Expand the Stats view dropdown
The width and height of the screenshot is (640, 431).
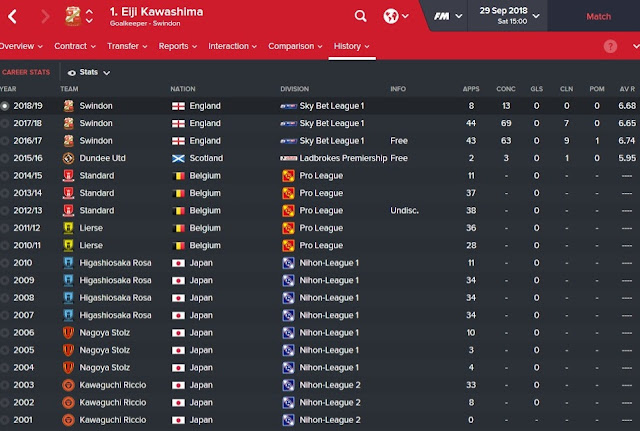[89, 73]
